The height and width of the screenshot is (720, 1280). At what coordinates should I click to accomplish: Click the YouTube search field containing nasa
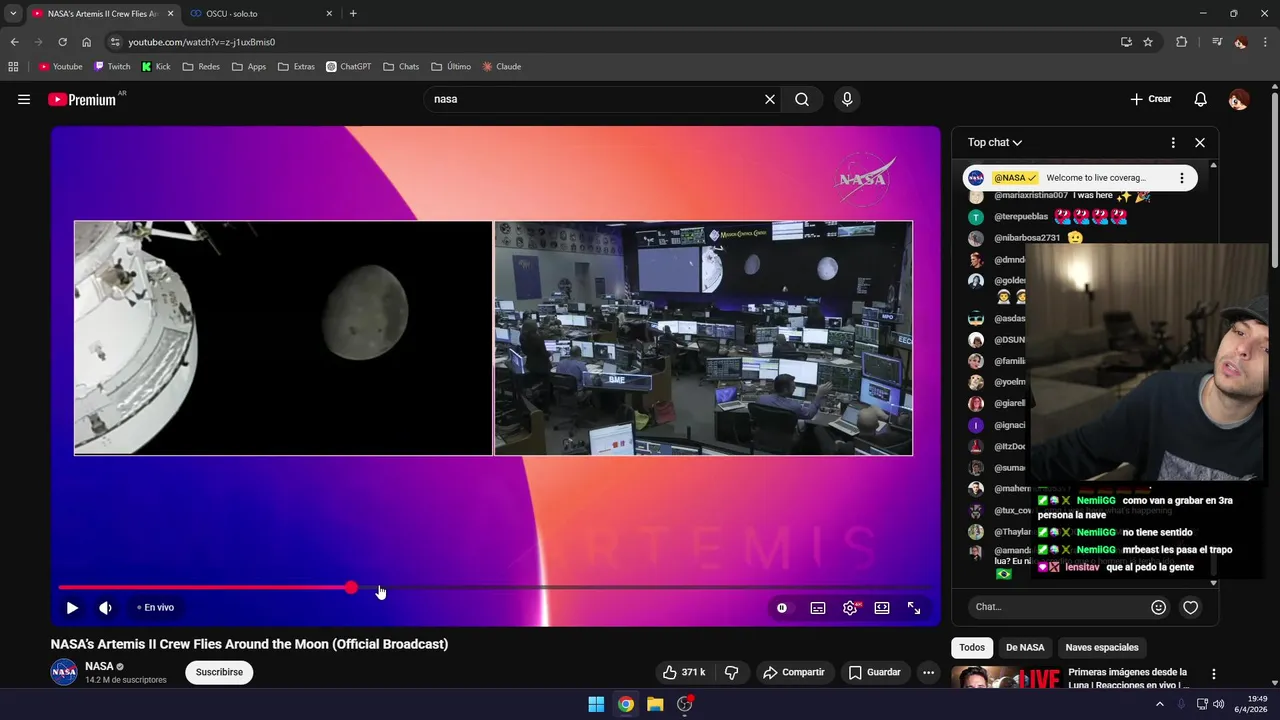(x=595, y=99)
